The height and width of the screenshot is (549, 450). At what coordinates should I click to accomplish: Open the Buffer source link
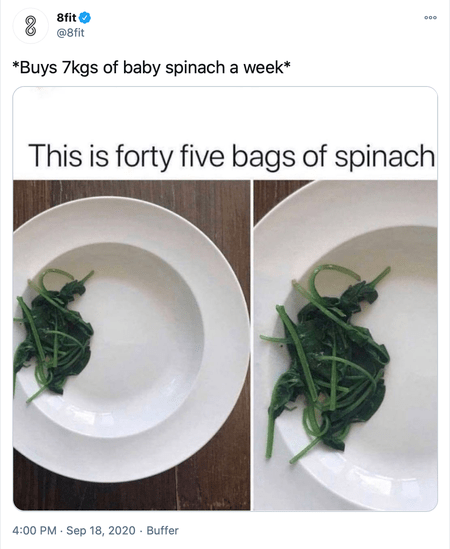click(x=162, y=530)
